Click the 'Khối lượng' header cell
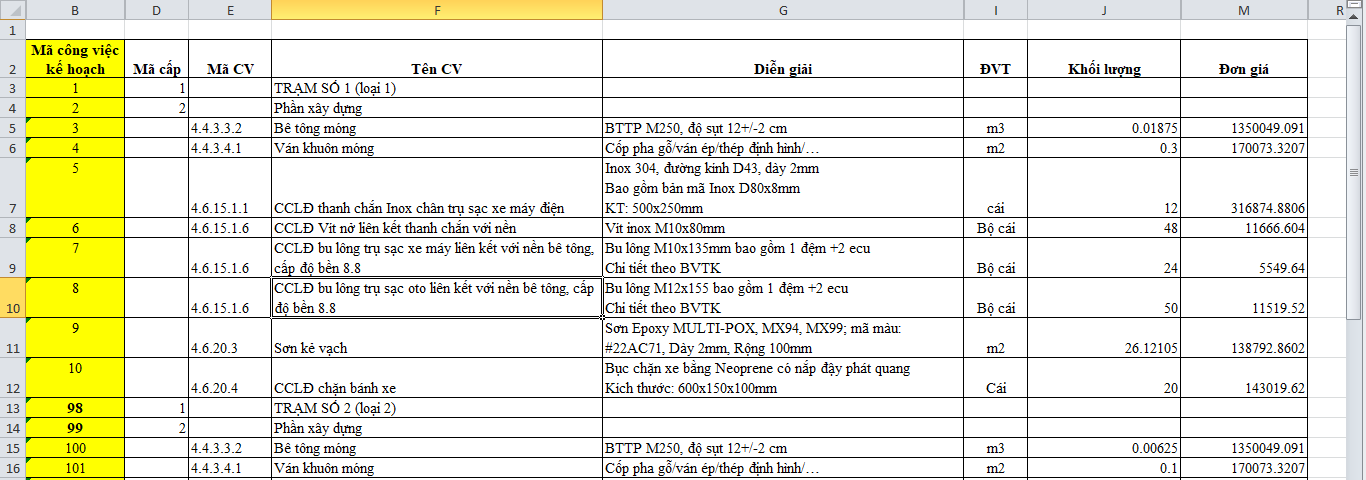This screenshot has width=1366, height=480. [1104, 59]
